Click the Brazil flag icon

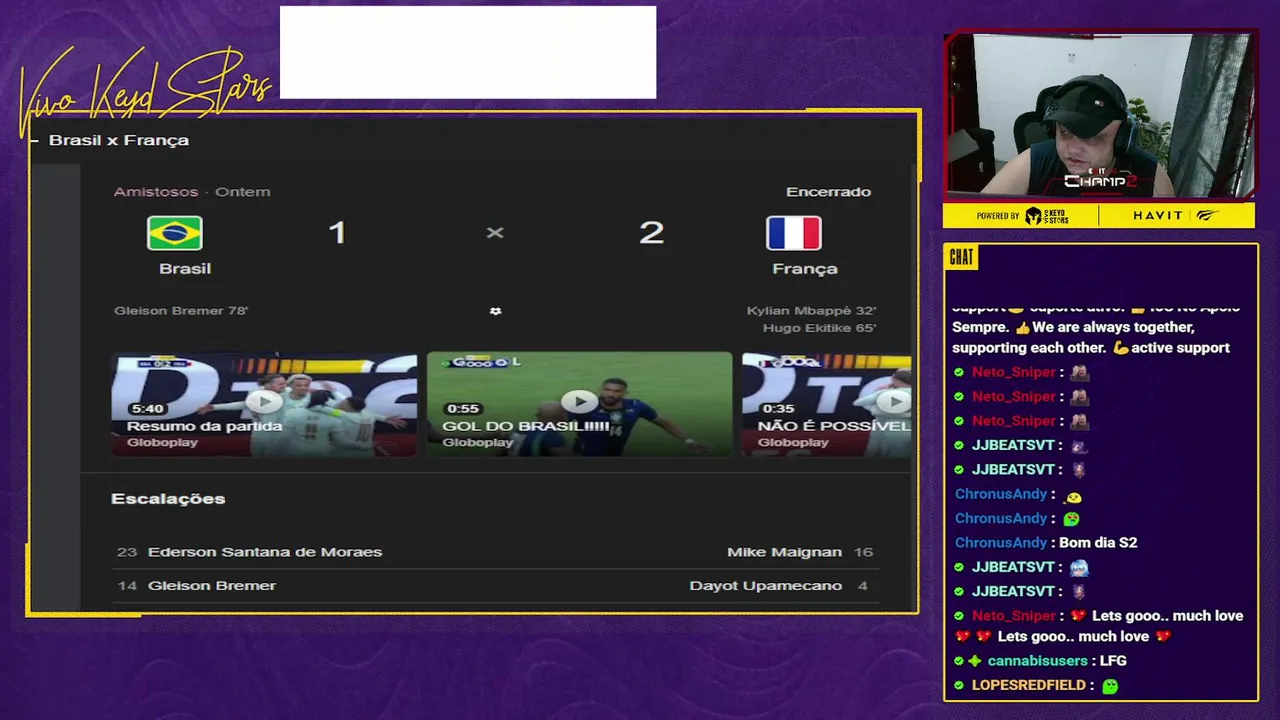(175, 233)
